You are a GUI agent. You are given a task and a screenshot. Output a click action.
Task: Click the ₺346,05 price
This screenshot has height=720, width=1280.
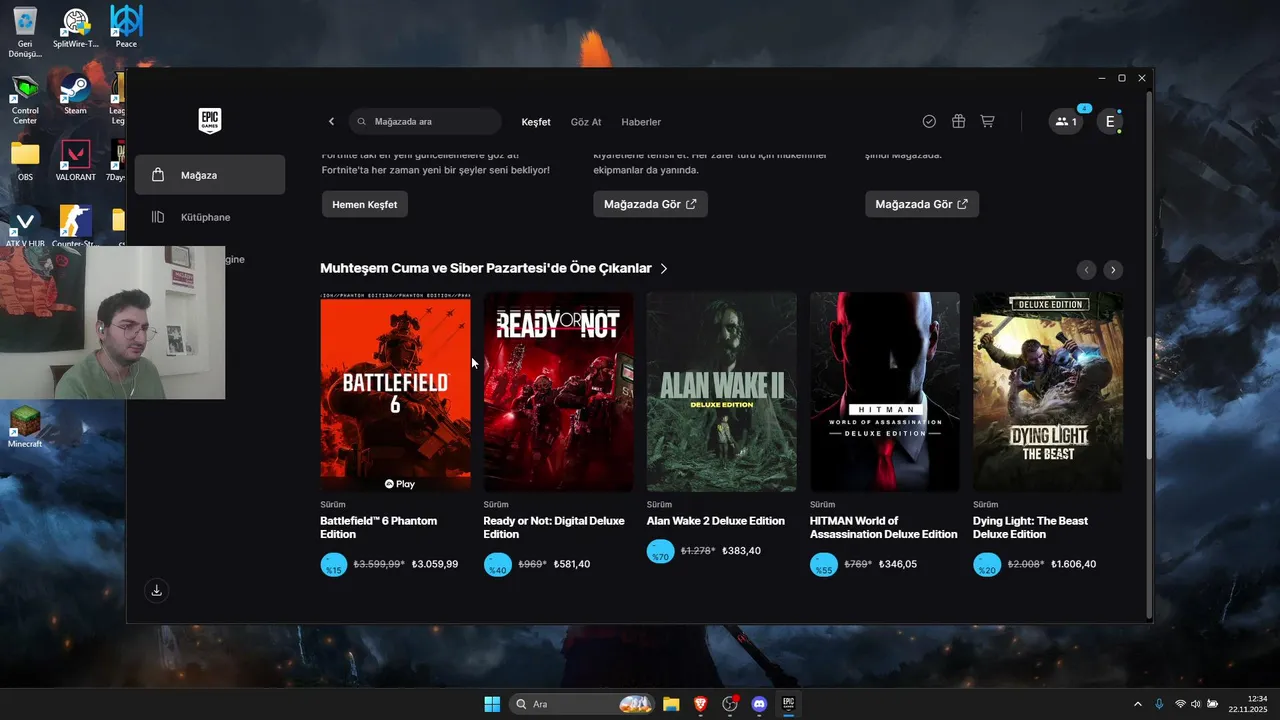[898, 565]
